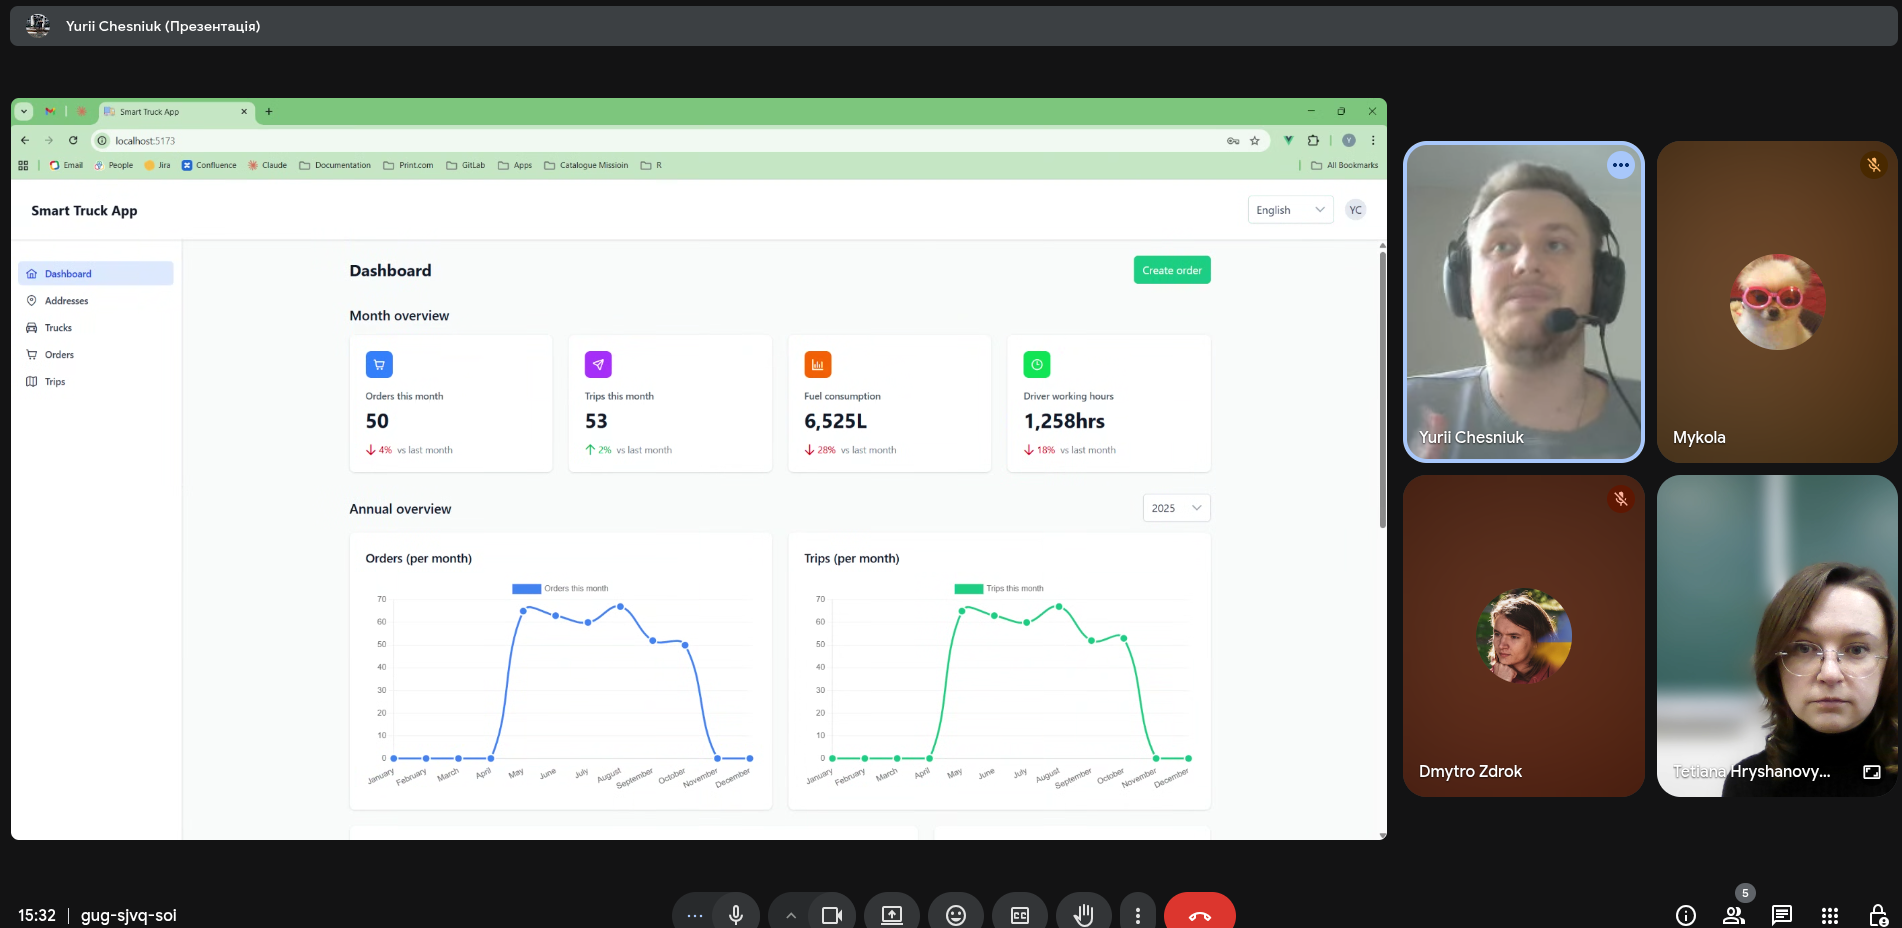Image resolution: width=1902 pixels, height=928 pixels.
Task: Open the host controls lock icon
Action: pos(1877,915)
